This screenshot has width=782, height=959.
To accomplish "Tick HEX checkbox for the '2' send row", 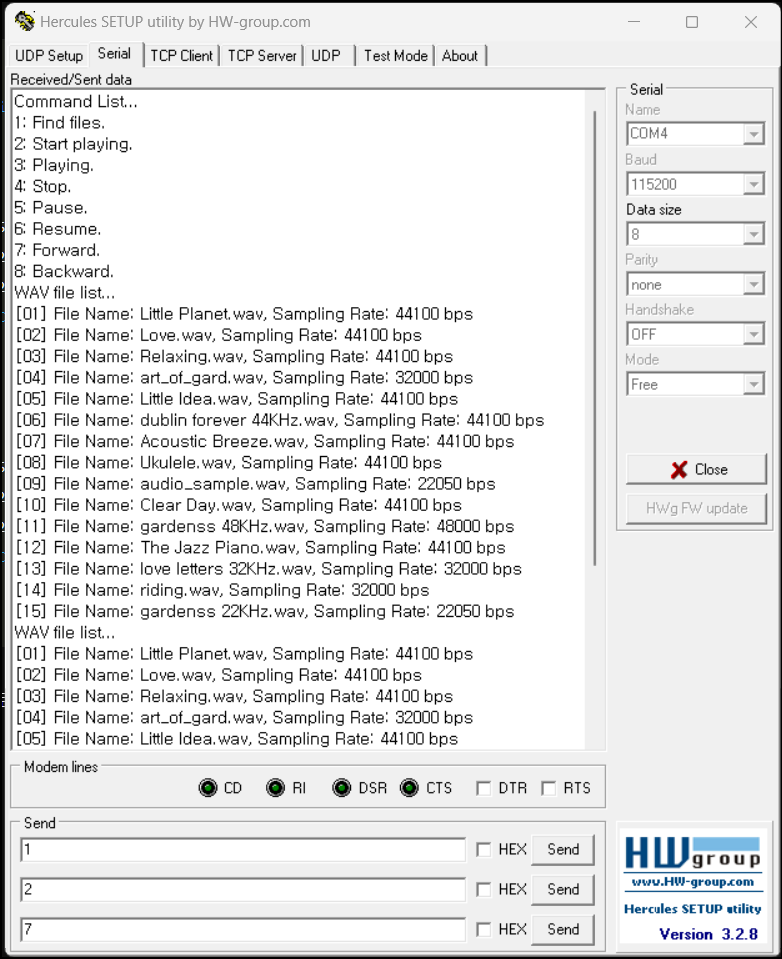I will click(483, 889).
